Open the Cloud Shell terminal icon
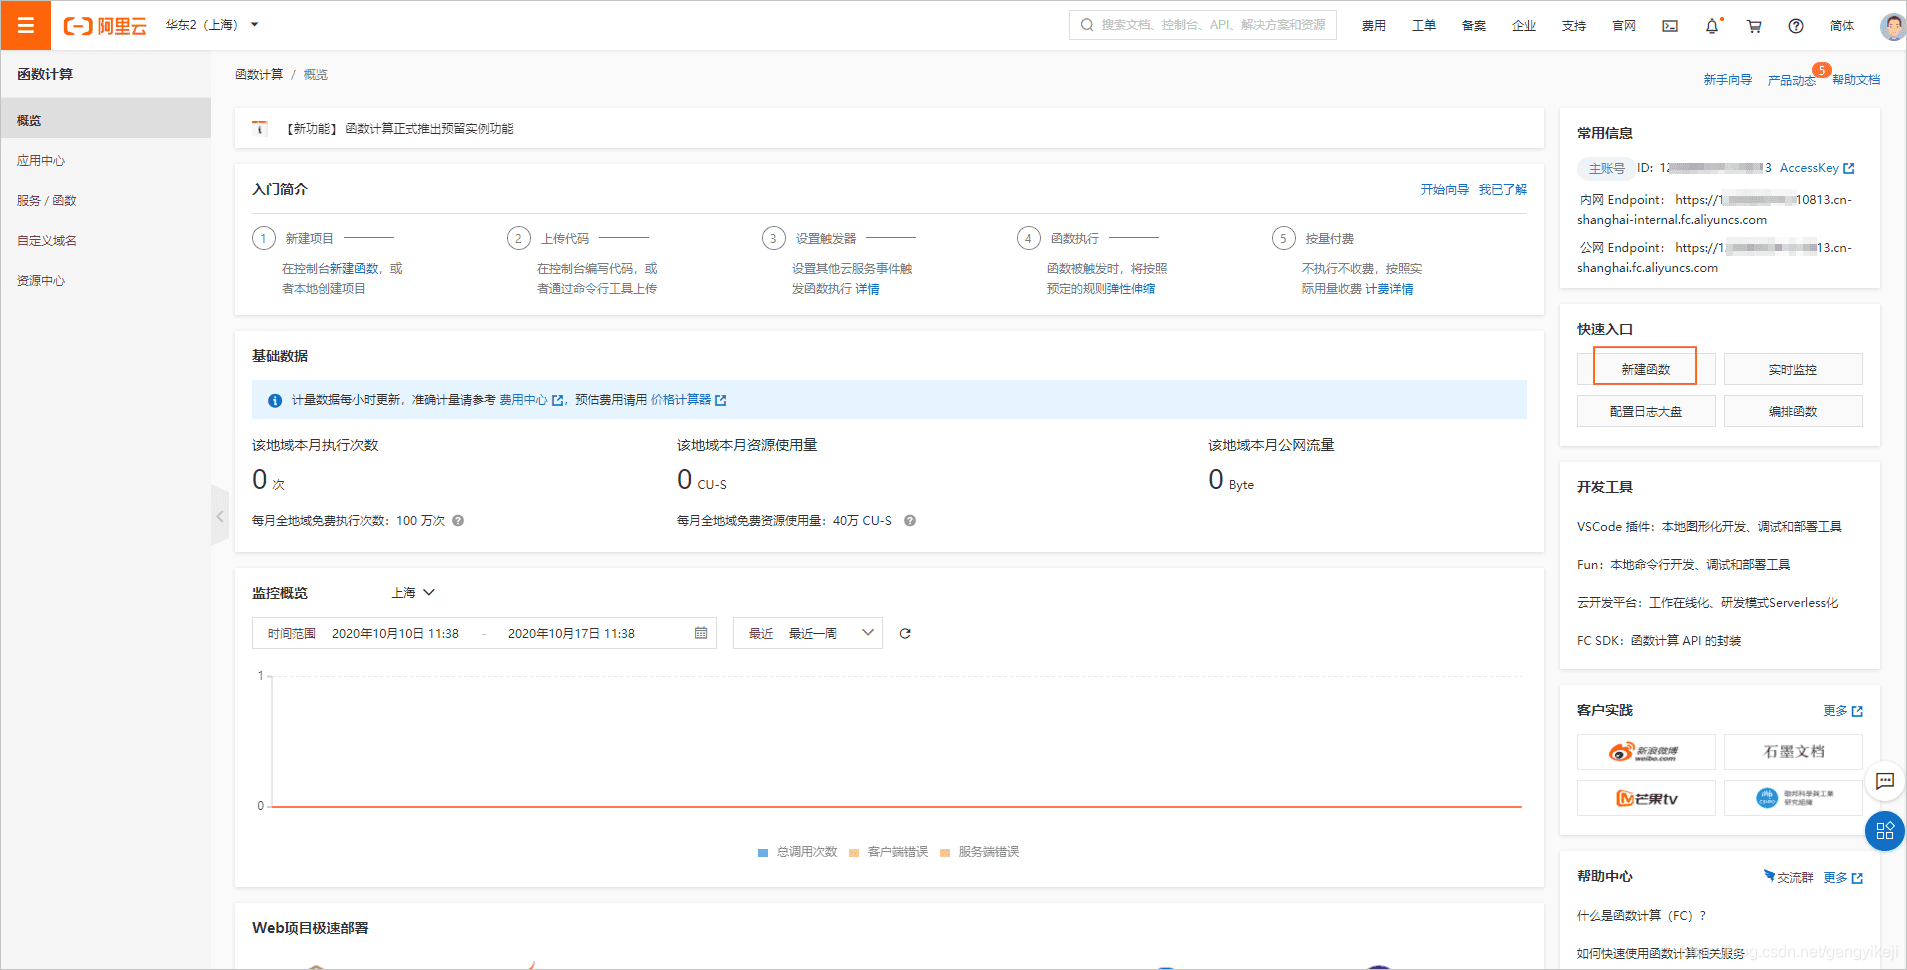The image size is (1907, 970). pos(1670,26)
